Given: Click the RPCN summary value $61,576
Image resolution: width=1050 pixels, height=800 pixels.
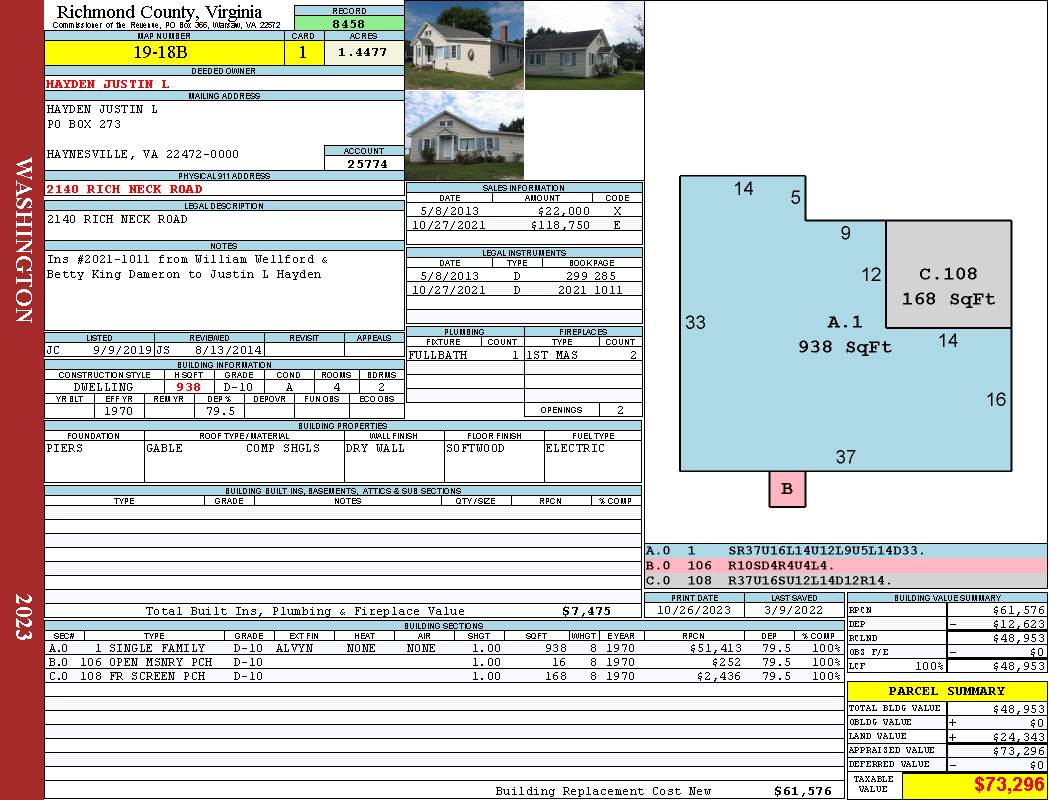Looking at the screenshot, I should [1019, 610].
